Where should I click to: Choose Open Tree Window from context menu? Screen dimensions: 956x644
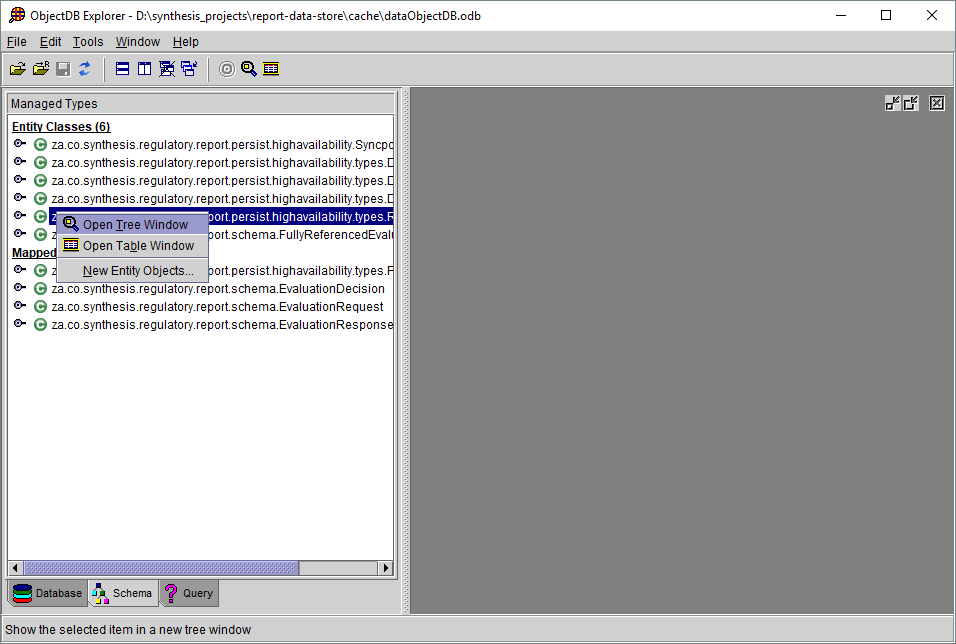pyautogui.click(x=132, y=224)
